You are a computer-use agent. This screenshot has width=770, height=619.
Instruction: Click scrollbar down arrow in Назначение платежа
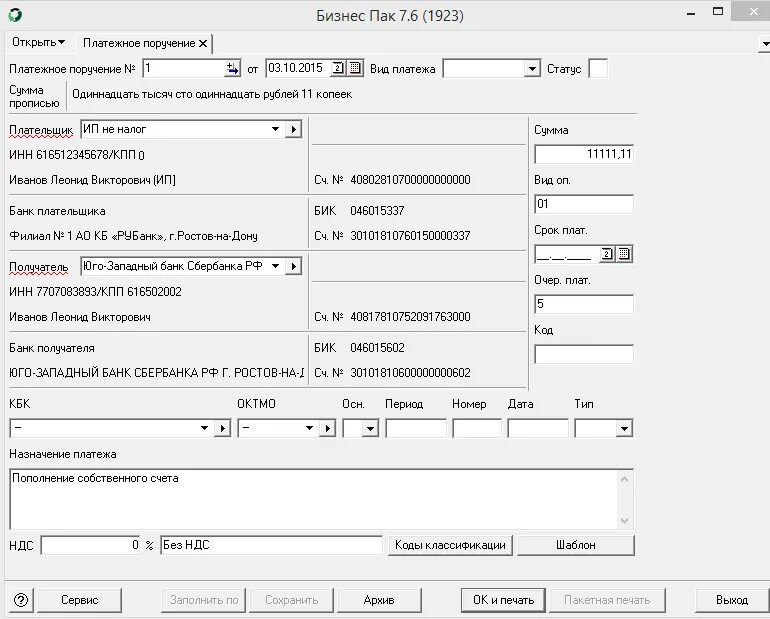coord(625,520)
